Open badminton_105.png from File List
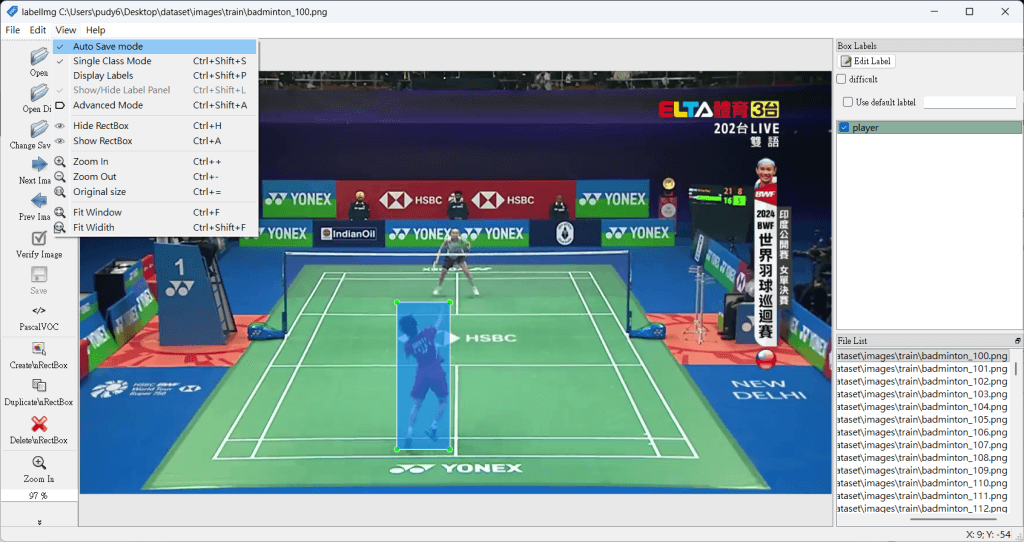Screen dimensions: 1024x542 tap(921, 420)
